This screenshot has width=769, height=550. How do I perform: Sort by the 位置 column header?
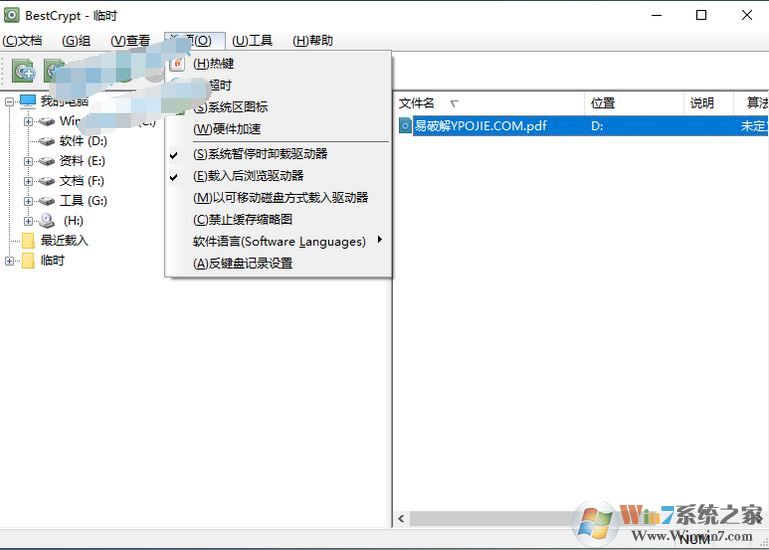[634, 103]
